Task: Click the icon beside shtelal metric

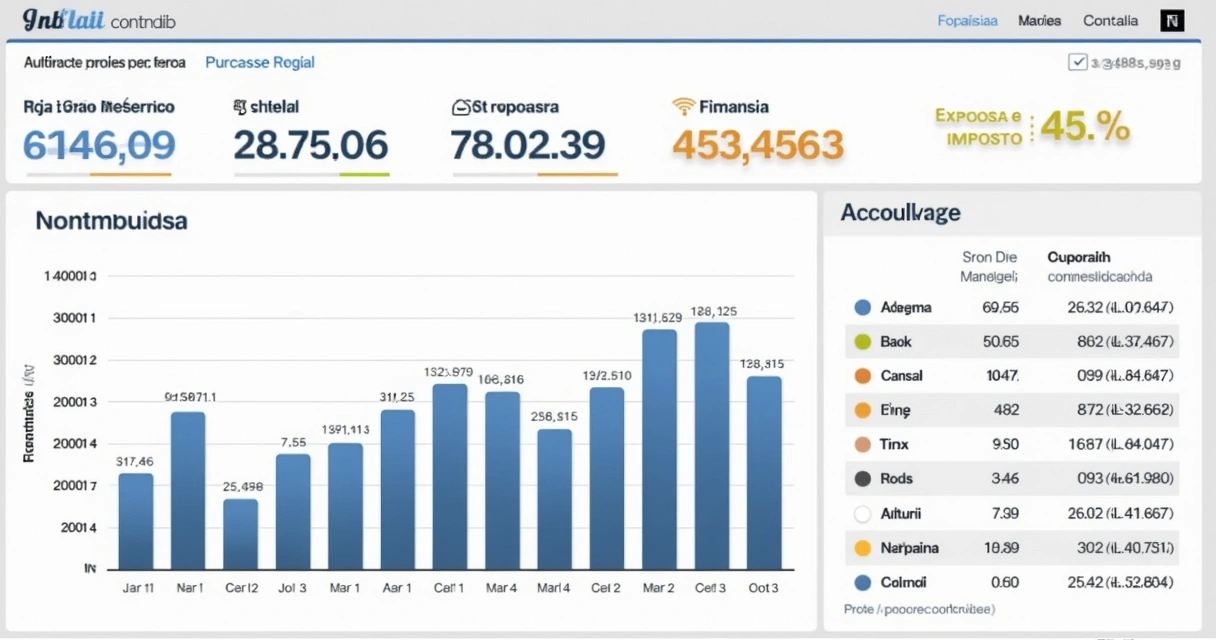Action: 239,106
